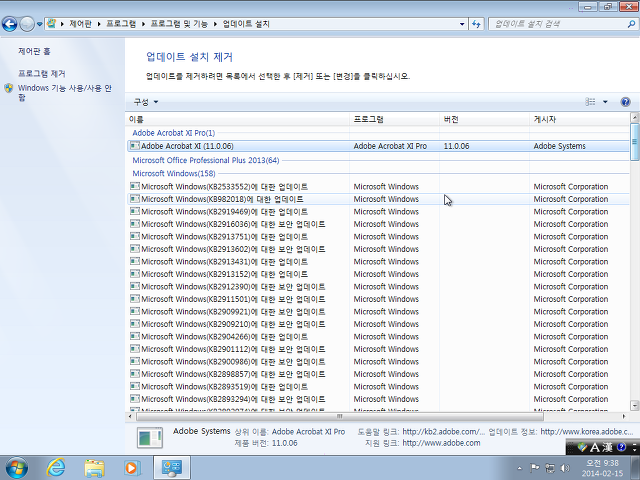Open the address bar history dropdown
640x480 pixels.
click(462, 24)
